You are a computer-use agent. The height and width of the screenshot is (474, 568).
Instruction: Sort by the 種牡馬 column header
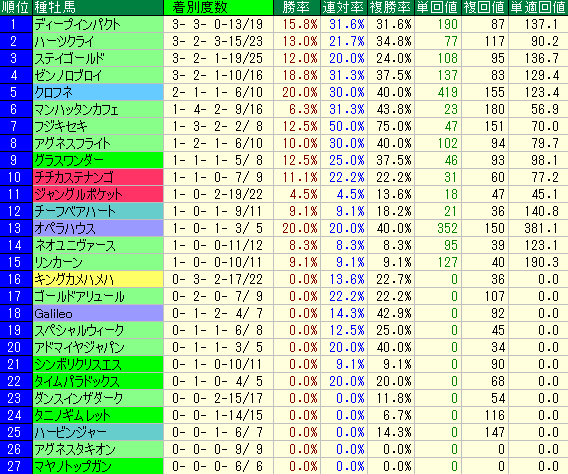(98, 7)
